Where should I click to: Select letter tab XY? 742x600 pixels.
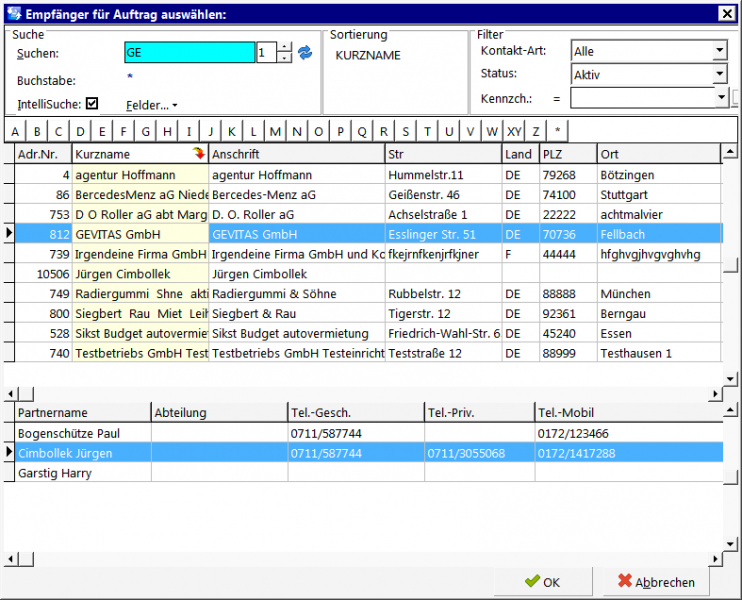point(514,131)
